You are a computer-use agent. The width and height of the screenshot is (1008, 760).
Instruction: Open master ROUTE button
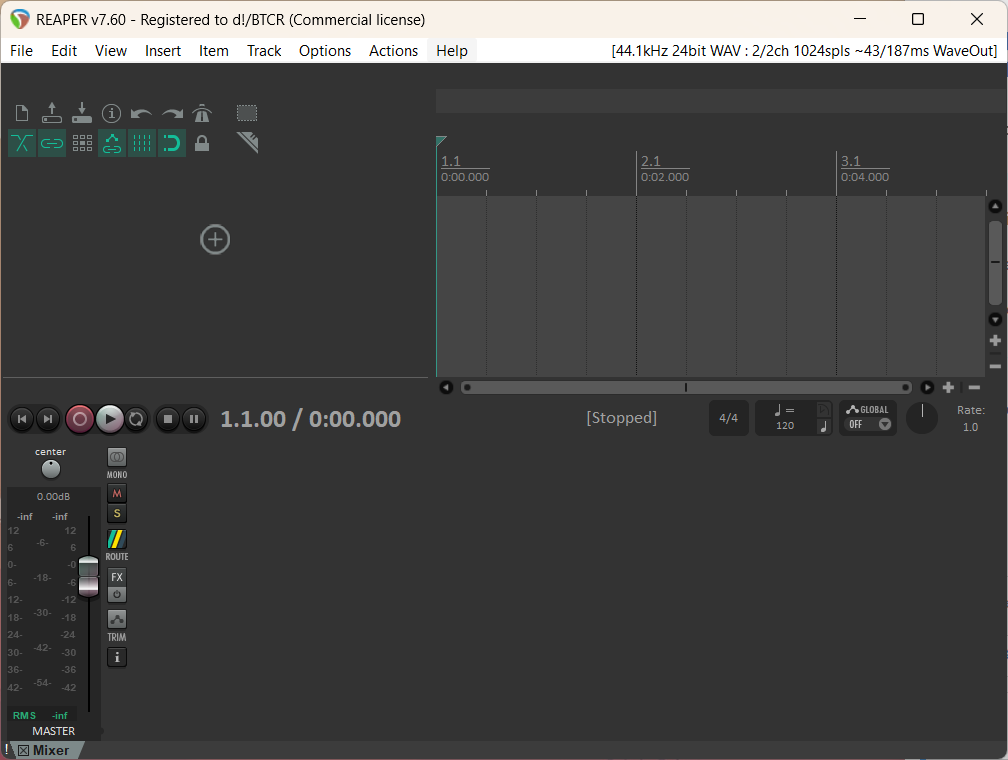[117, 539]
